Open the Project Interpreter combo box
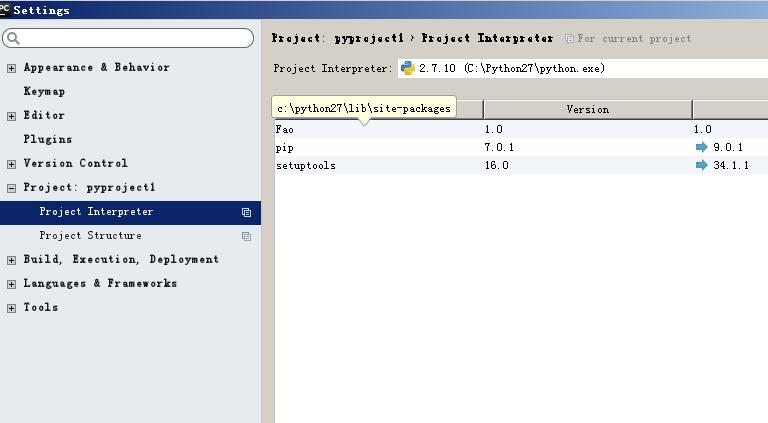Image resolution: width=768 pixels, height=423 pixels. coord(583,68)
